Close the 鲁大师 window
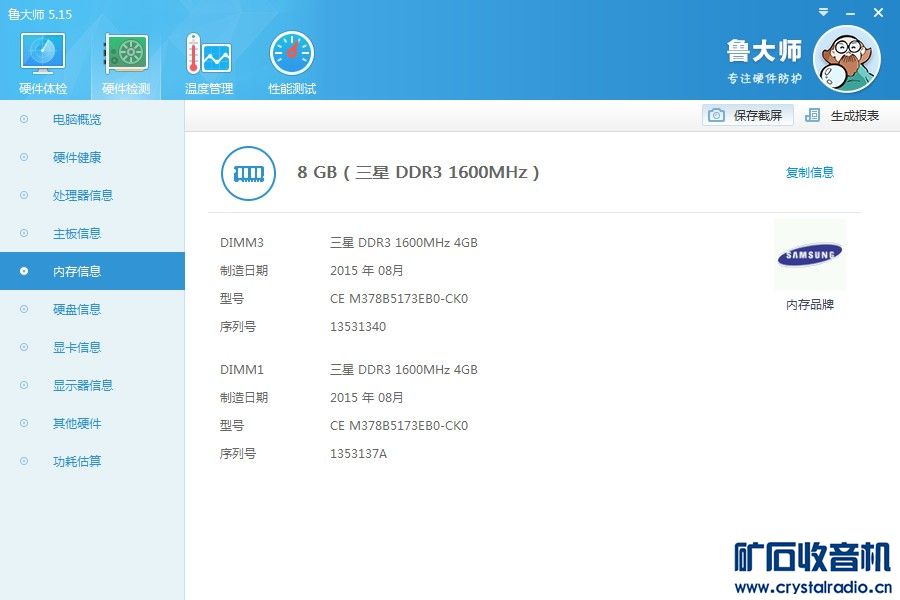This screenshot has height=600, width=900. point(878,12)
